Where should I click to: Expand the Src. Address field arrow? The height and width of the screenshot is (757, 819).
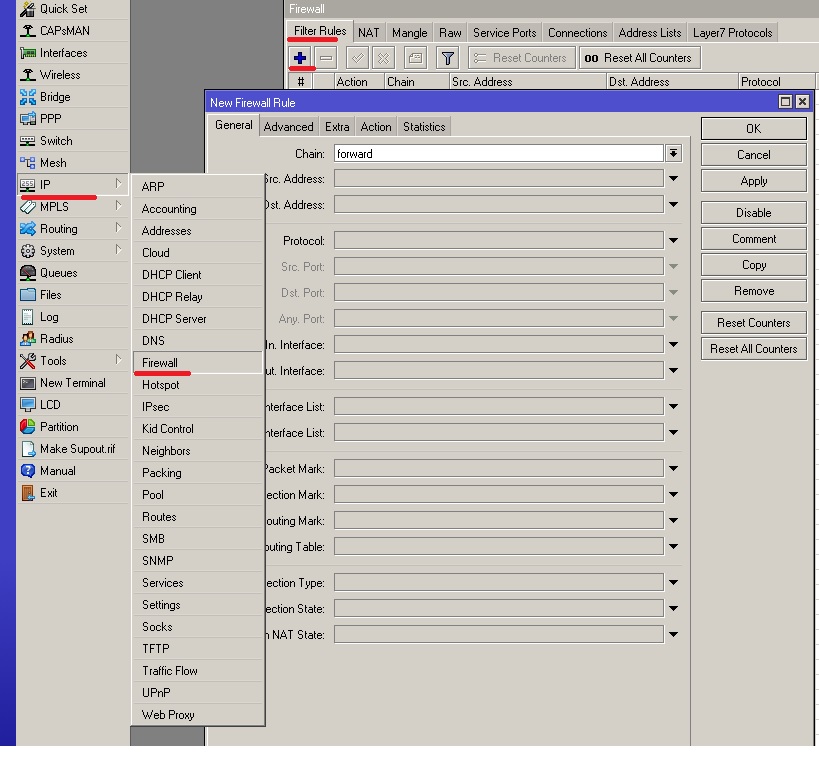click(673, 179)
